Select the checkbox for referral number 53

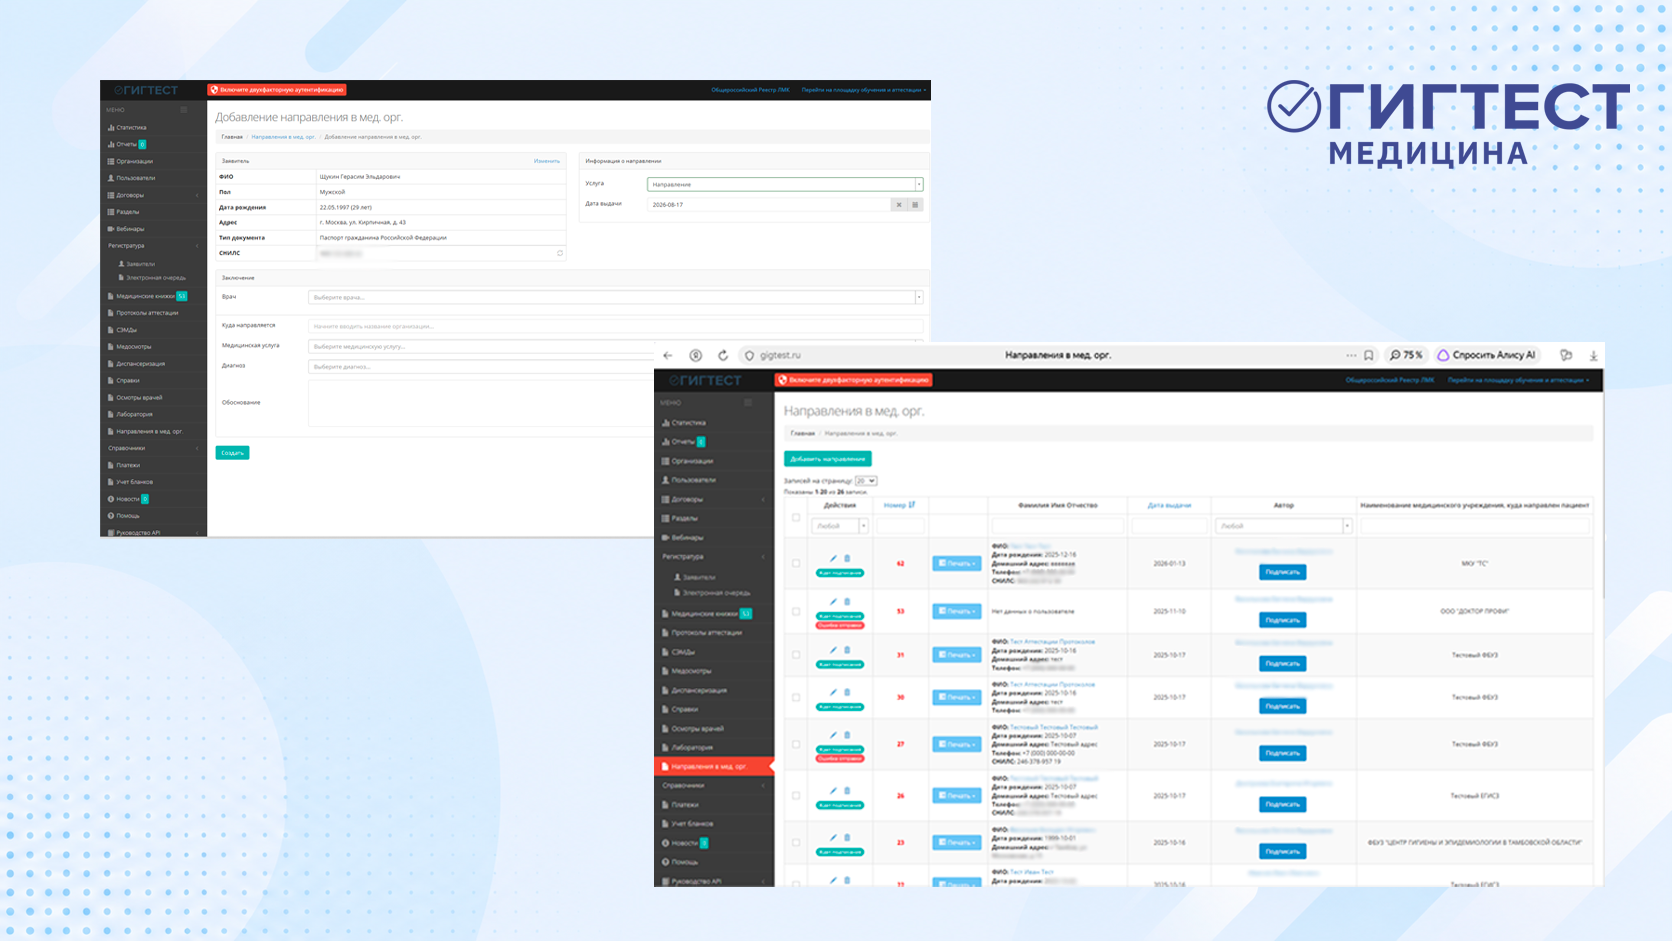click(796, 611)
